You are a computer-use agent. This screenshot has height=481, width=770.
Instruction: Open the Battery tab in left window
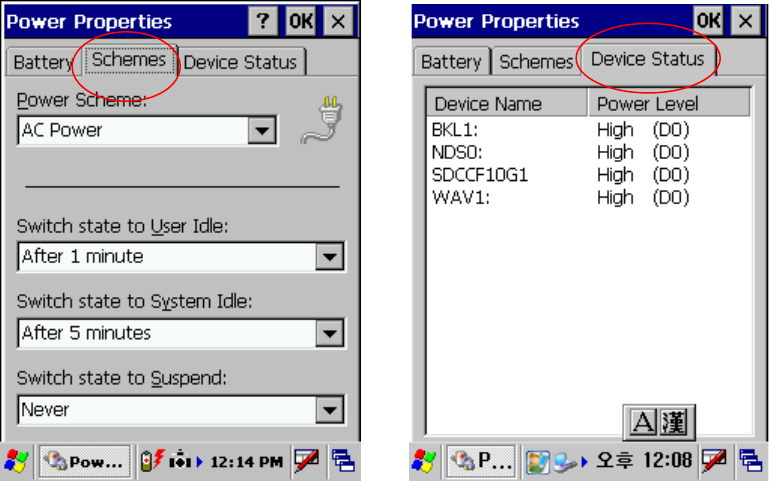point(42,62)
